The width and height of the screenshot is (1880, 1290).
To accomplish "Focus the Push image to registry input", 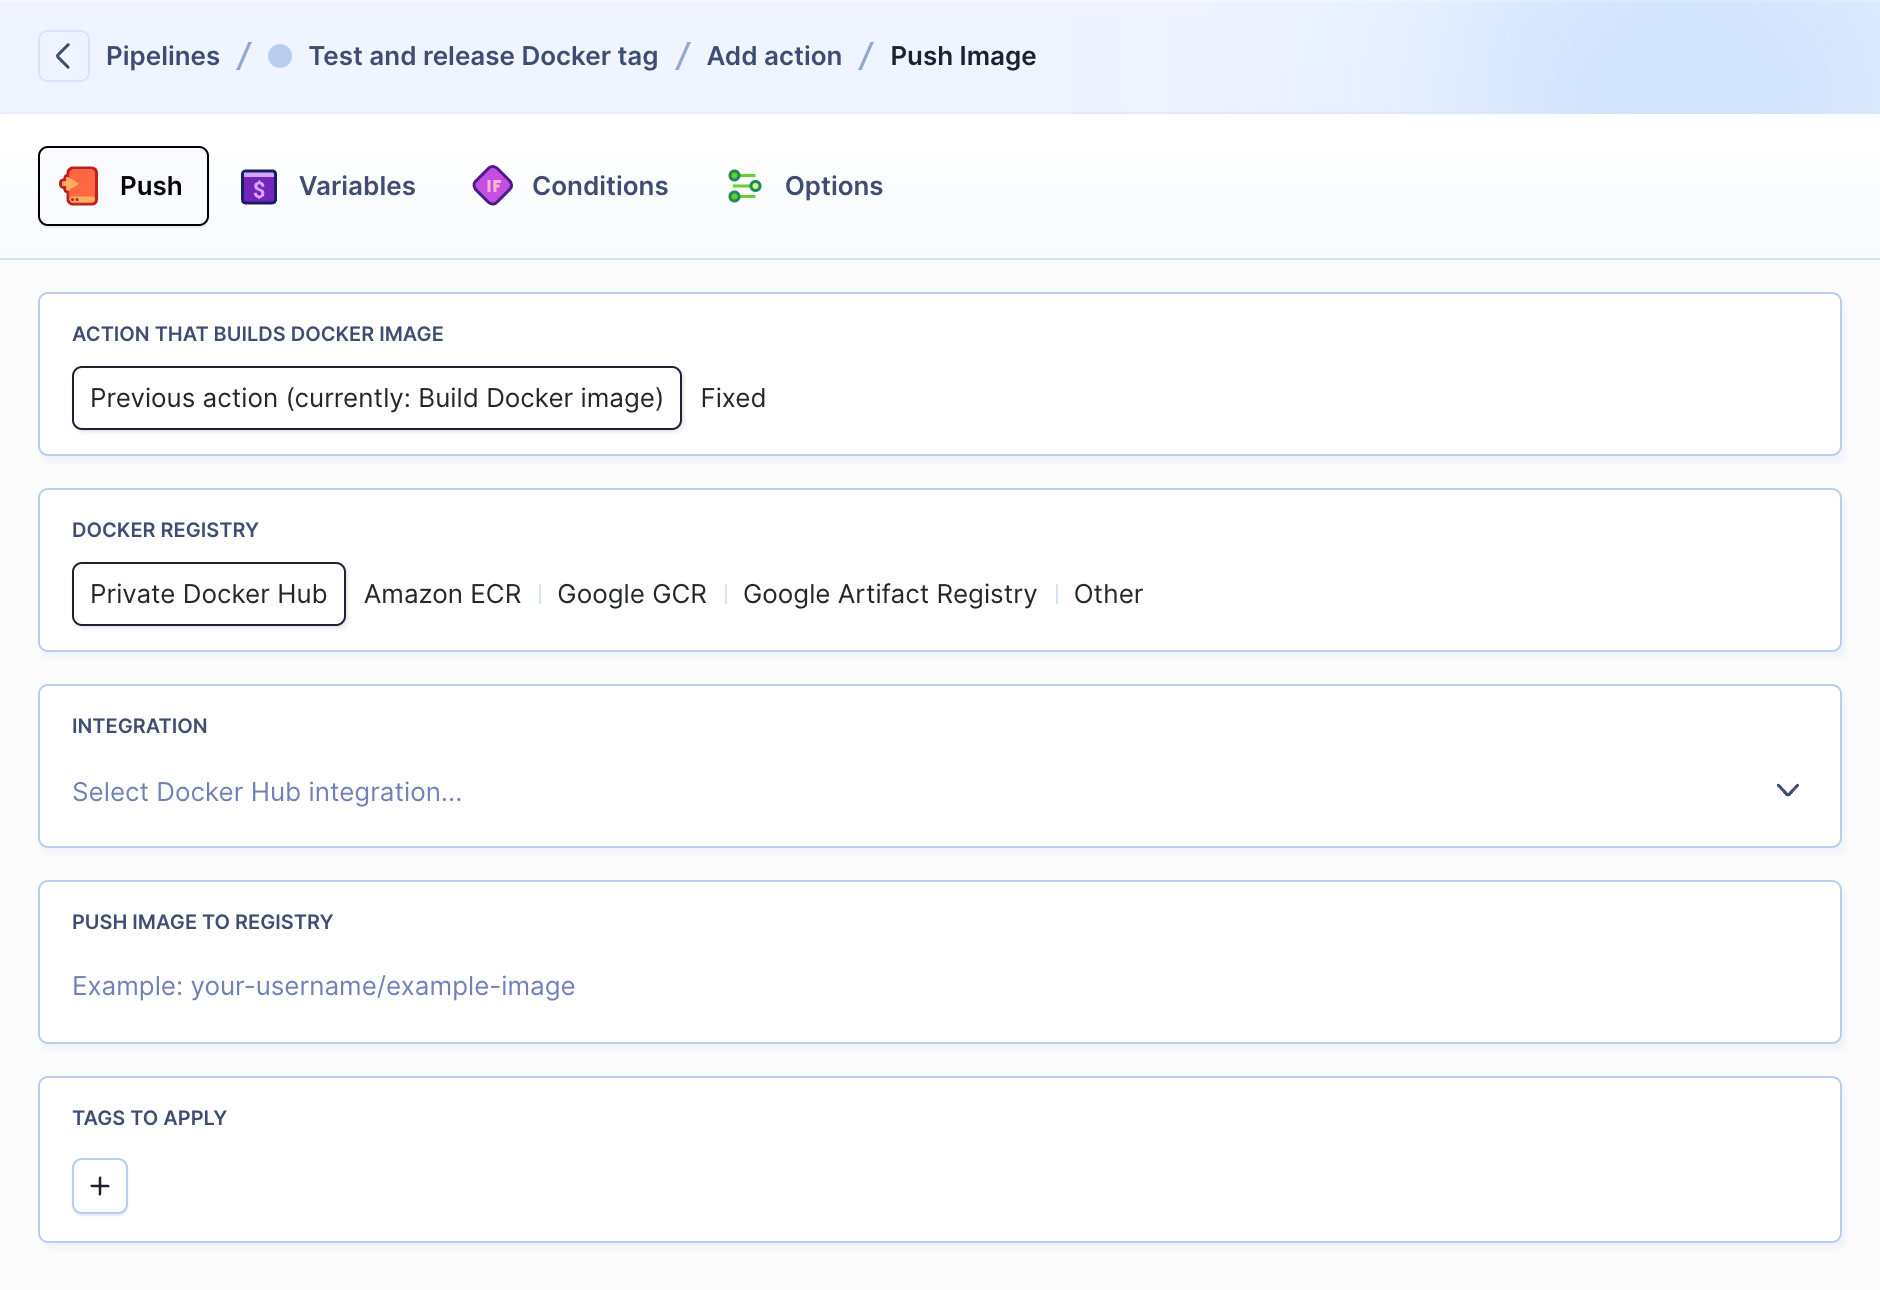I will pyautogui.click(x=940, y=986).
